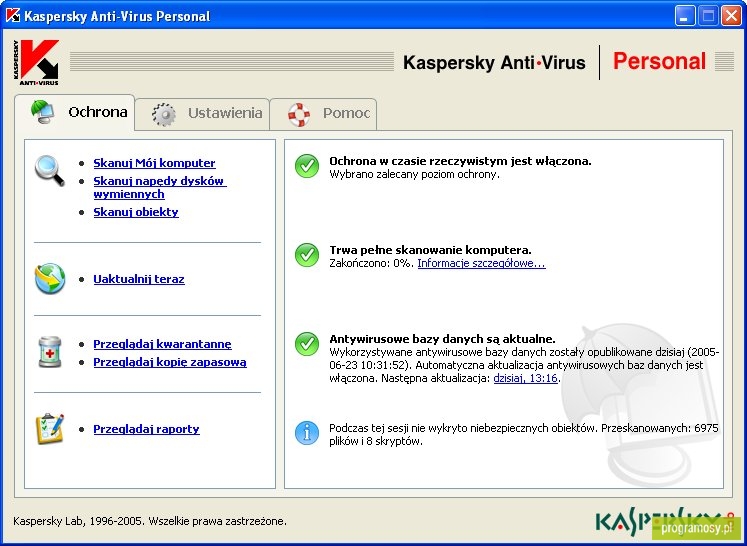Open Informacje szczegółowe scan details link
This screenshot has width=747, height=546.
[482, 263]
